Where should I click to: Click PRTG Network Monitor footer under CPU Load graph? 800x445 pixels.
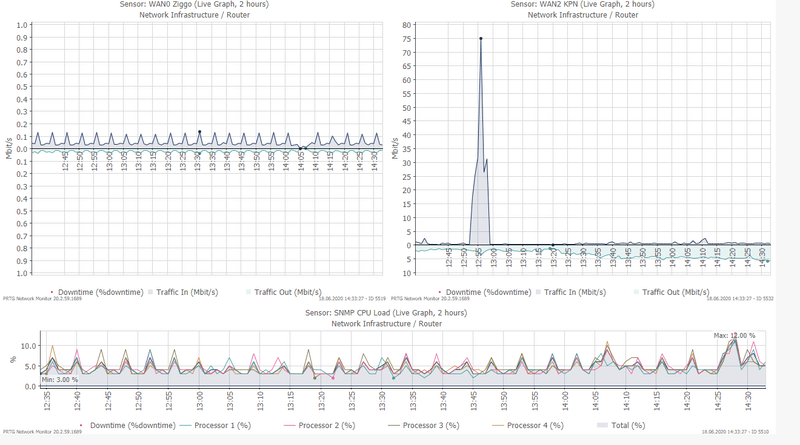click(42, 432)
